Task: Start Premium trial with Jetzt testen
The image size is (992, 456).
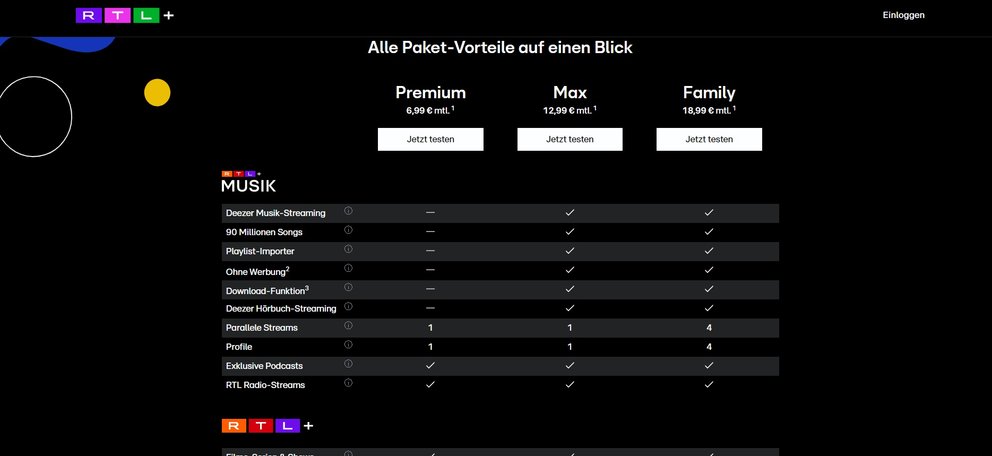Action: point(430,139)
